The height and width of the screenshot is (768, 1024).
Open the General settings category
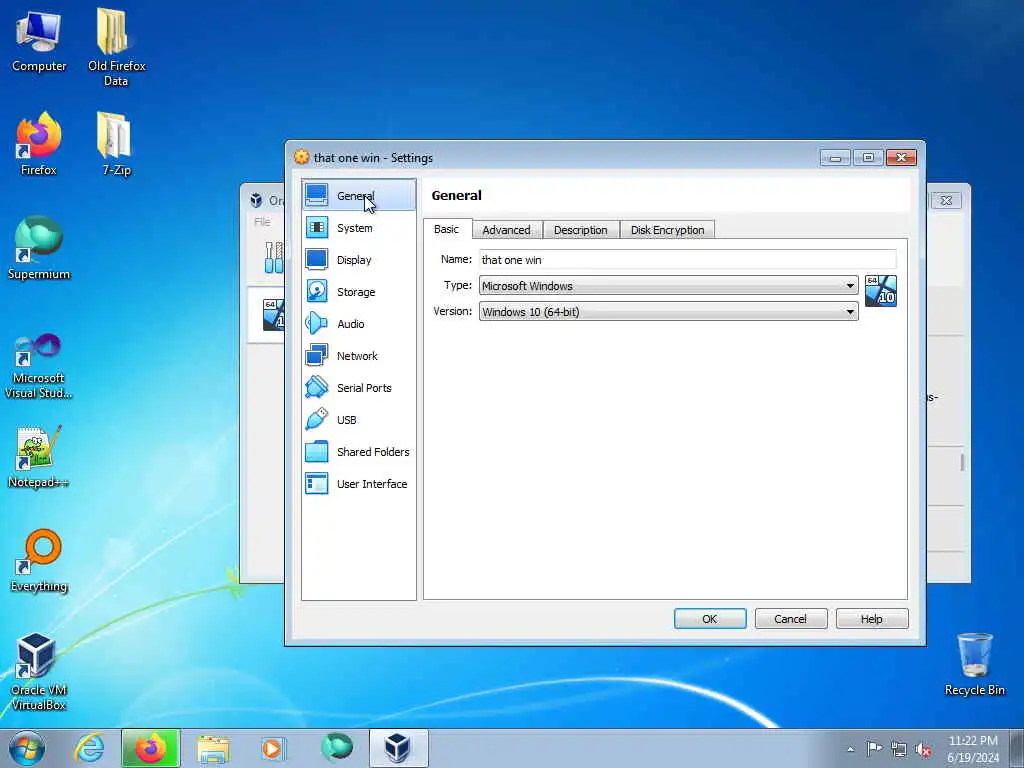point(359,195)
